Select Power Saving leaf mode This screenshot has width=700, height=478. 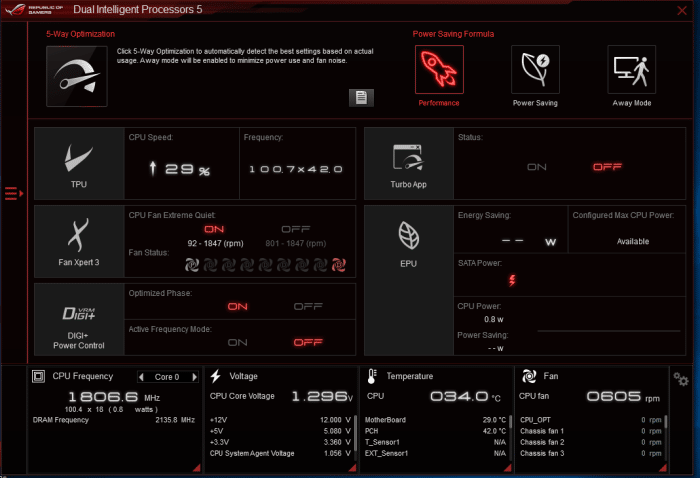tap(535, 70)
